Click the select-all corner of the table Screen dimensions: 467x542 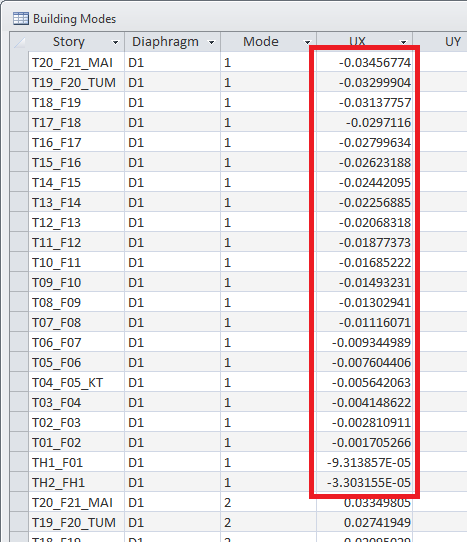click(19, 42)
